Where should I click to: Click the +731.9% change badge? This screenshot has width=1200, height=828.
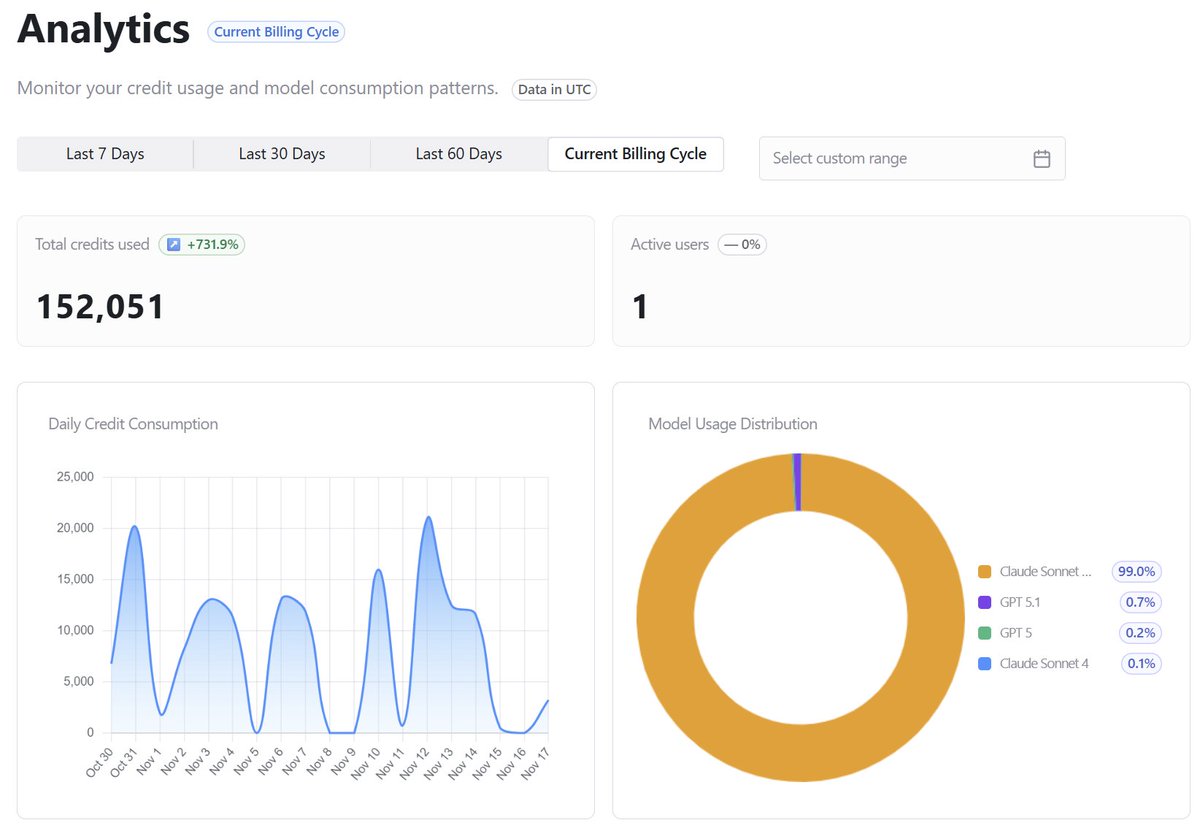tap(201, 244)
